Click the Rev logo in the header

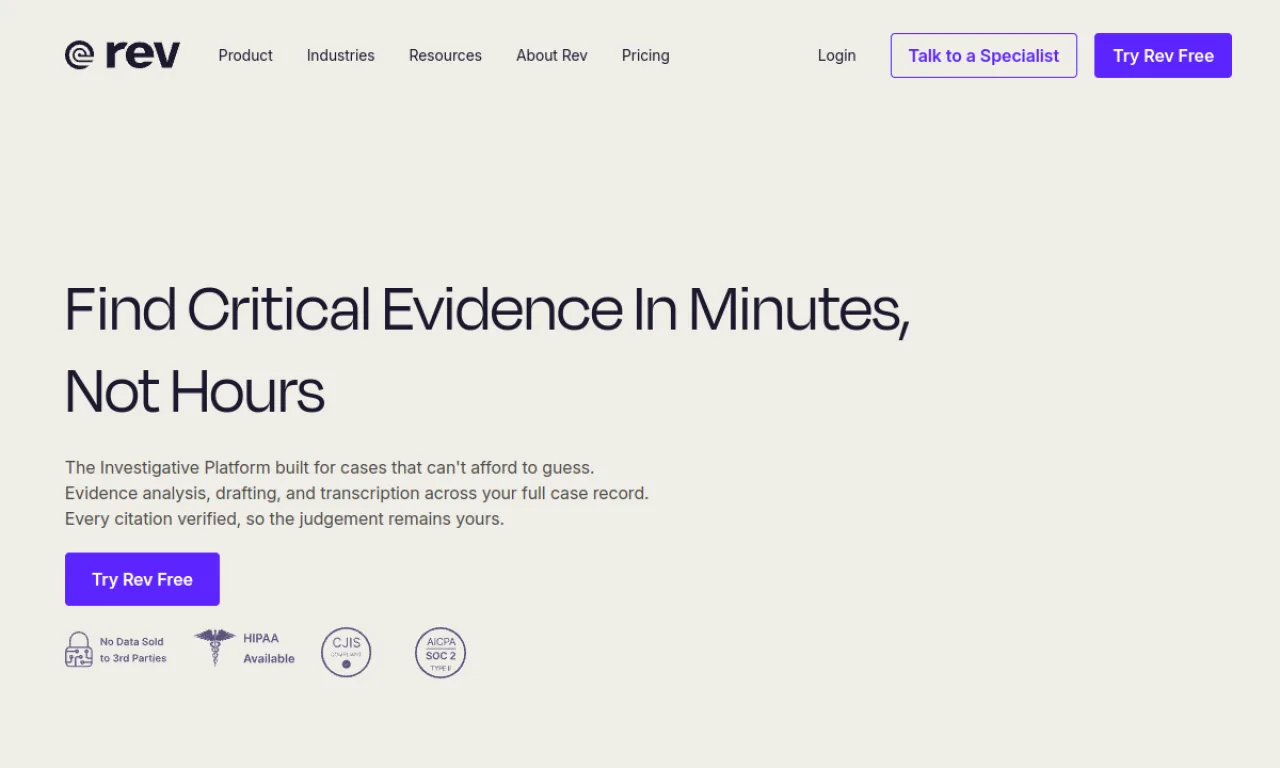coord(122,55)
